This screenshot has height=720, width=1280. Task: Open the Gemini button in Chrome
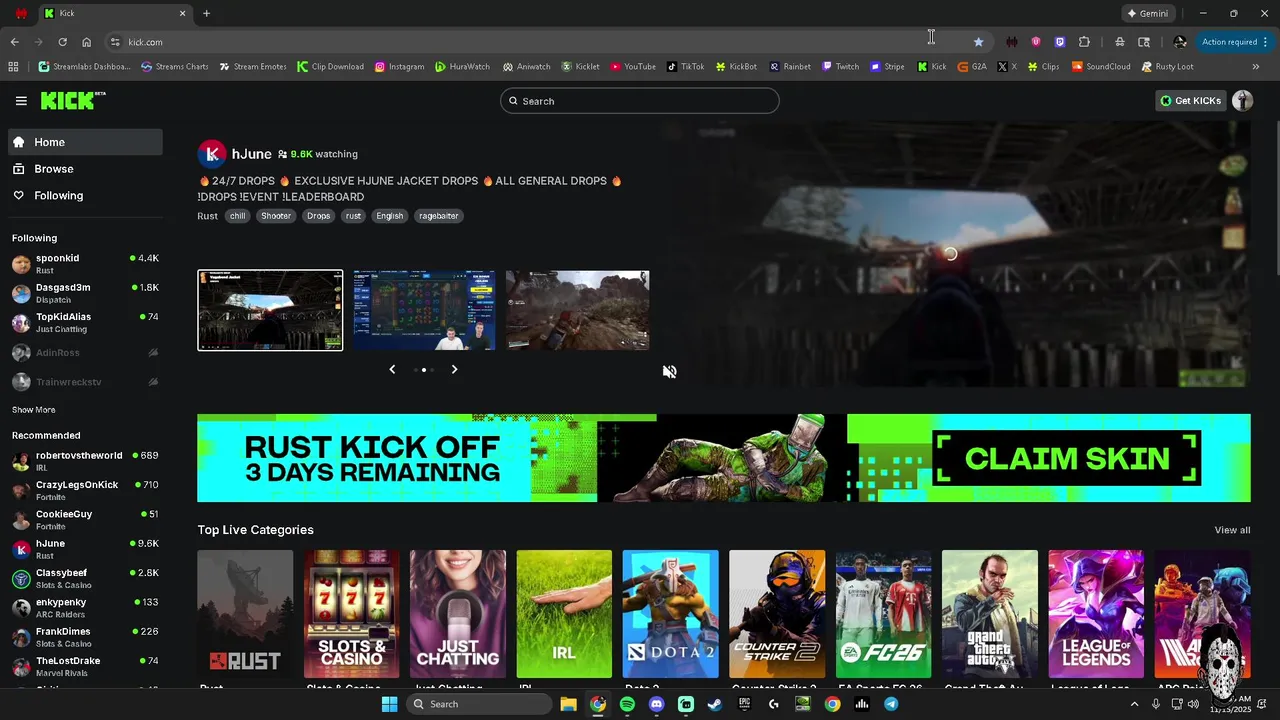1147,14
